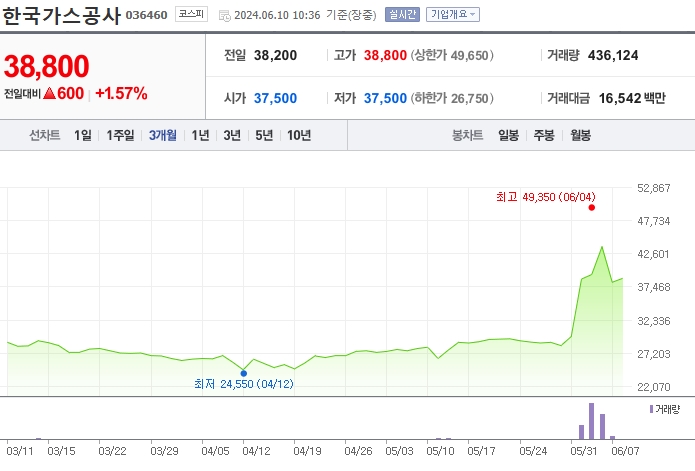This screenshot has height=471, width=695.
Task: Click the current price 38,800 in large red
Action: pyautogui.click(x=47, y=66)
